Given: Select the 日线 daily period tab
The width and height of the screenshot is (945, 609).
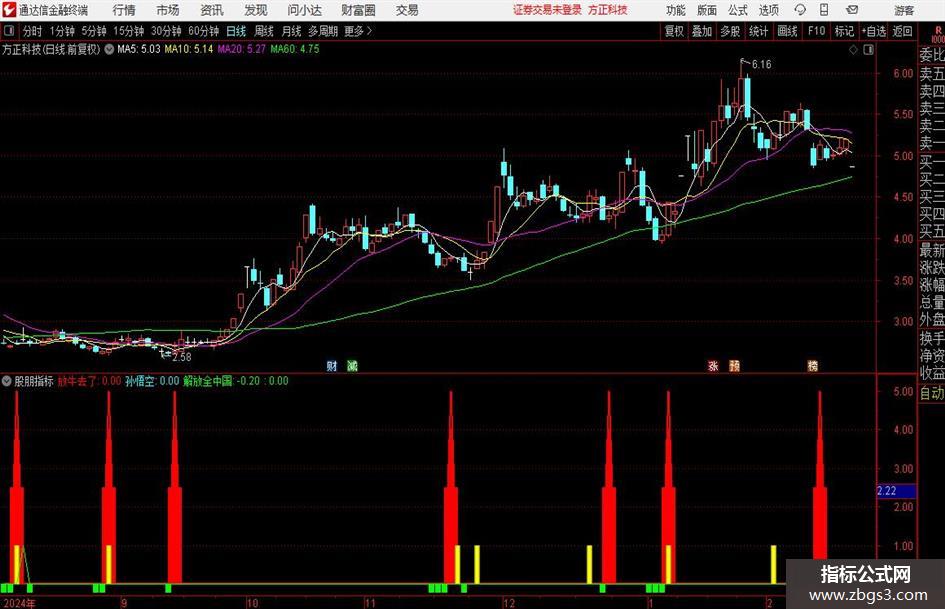Looking at the screenshot, I should click(236, 31).
